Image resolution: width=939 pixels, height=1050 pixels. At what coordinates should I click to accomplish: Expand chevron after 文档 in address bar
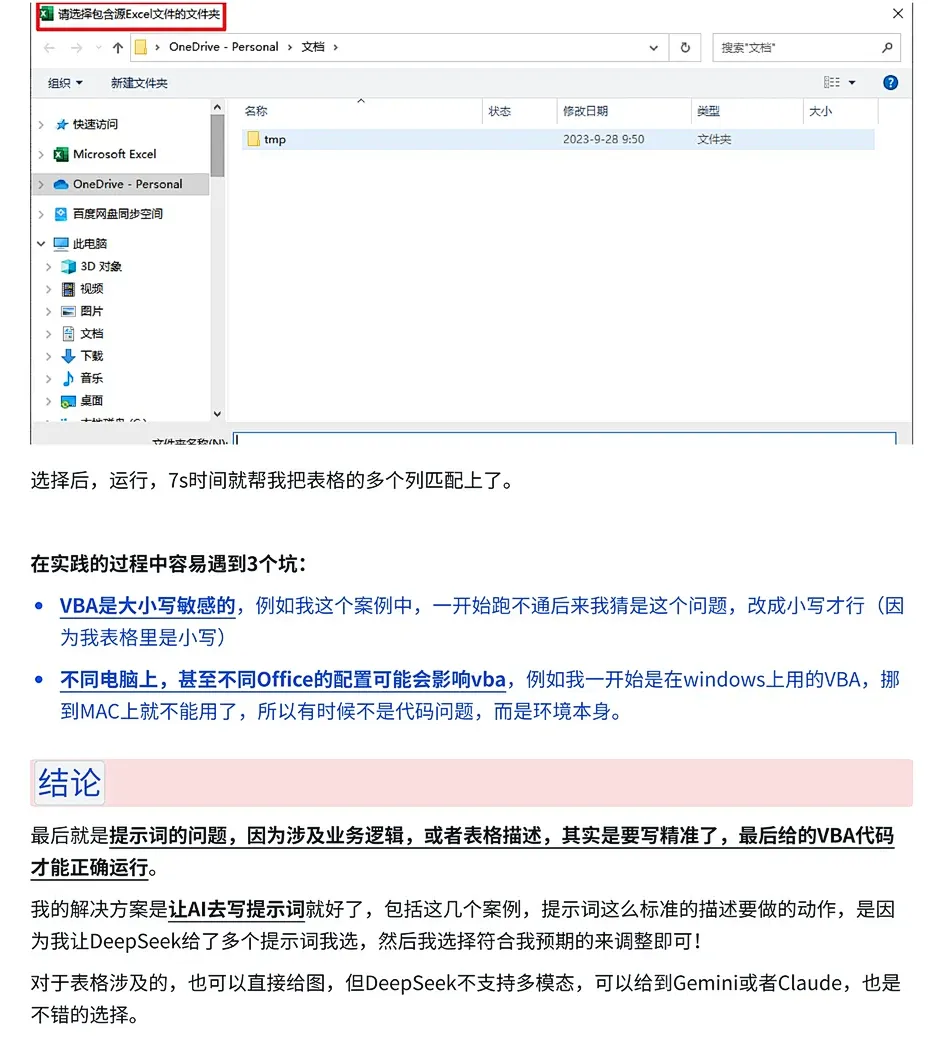[336, 47]
